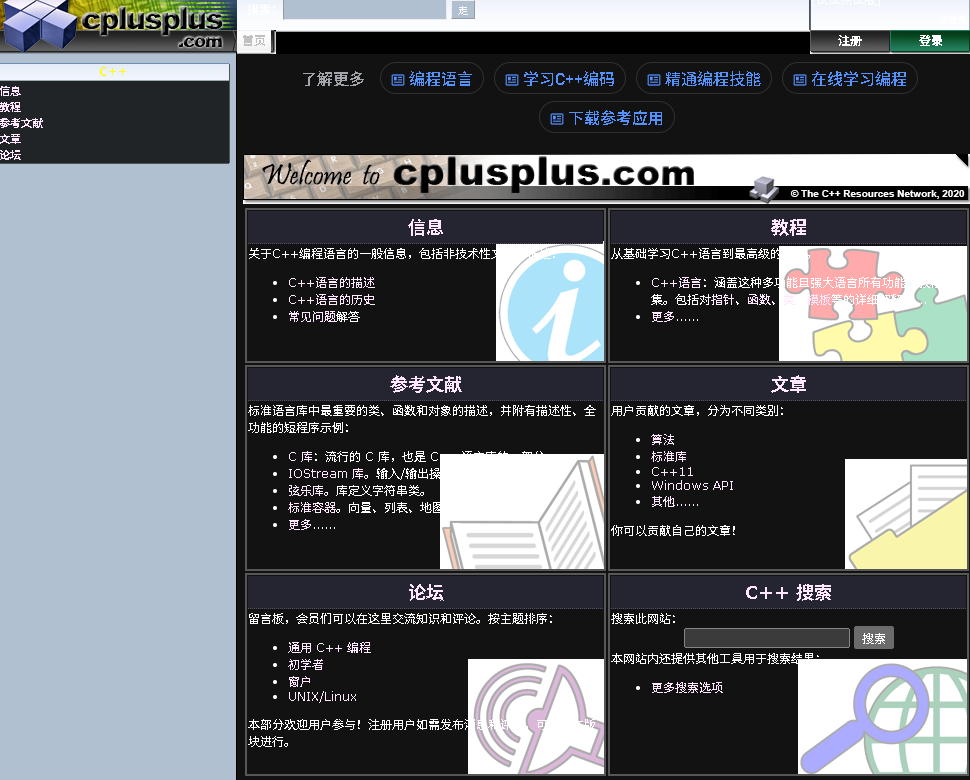The height and width of the screenshot is (780, 970).
Task: Open the C++11 articles link
Action: click(x=672, y=472)
